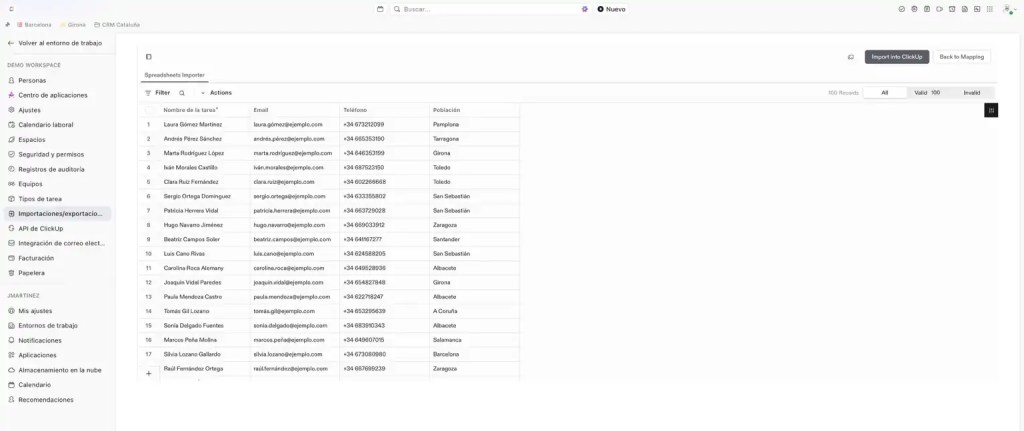The image size is (1024, 431).
Task: Click the Buscar search field
Action: click(x=490, y=9)
